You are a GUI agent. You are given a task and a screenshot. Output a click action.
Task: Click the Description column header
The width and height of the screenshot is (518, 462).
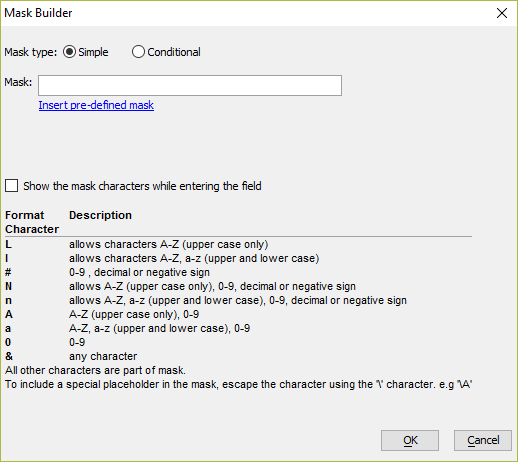coord(100,215)
